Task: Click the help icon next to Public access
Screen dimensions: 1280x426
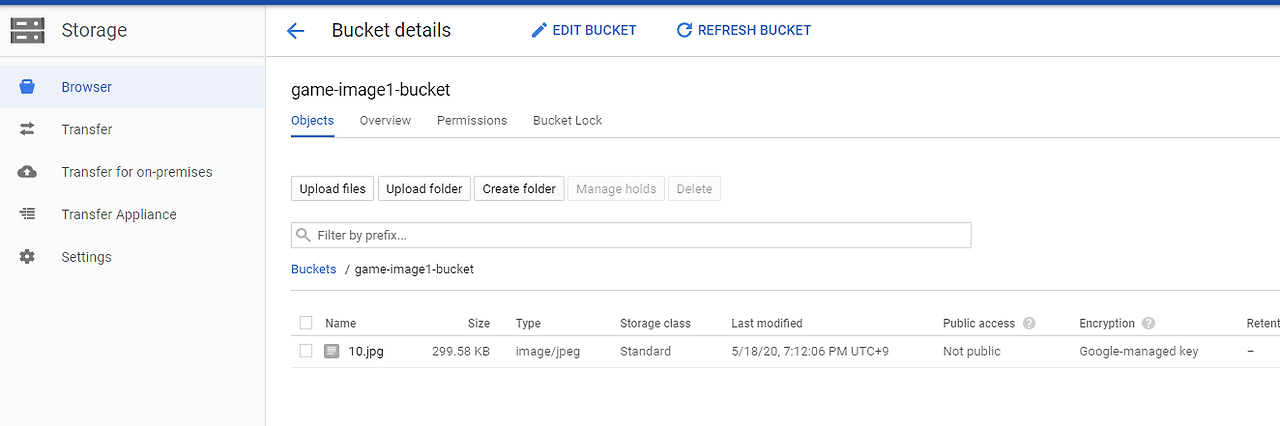Action: tap(1029, 323)
